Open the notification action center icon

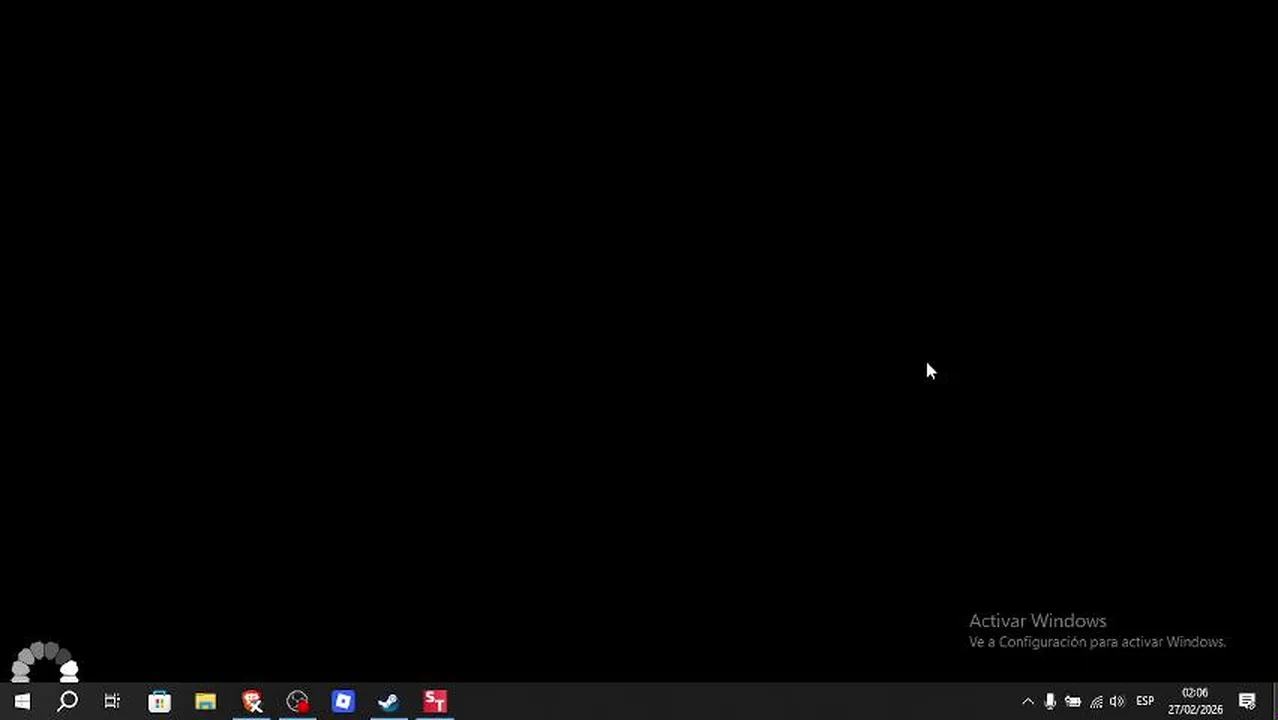pyautogui.click(x=1247, y=702)
